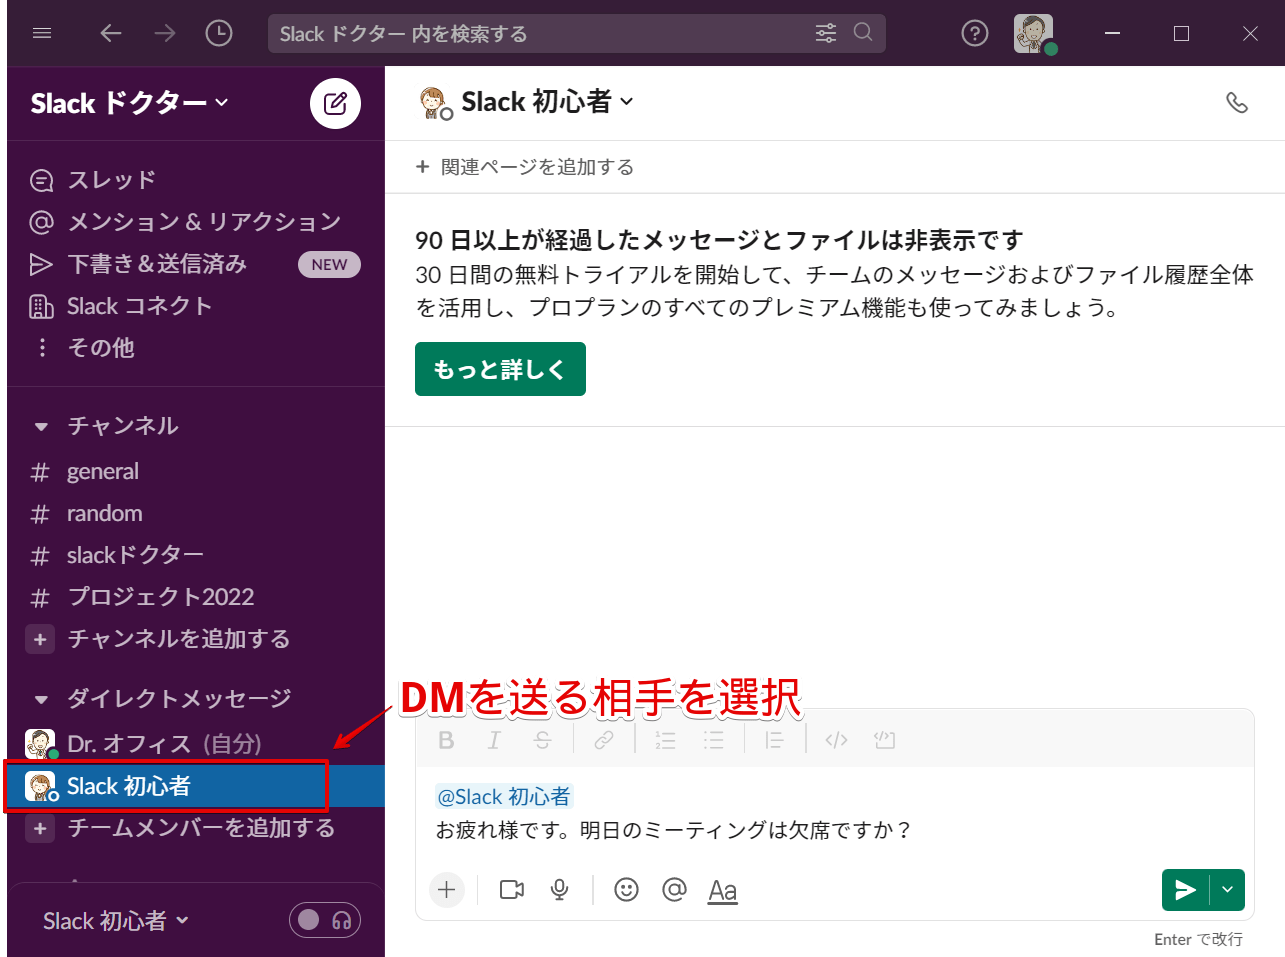Screen dimensions: 1285x957
Task: Select Slack 初心者 direct message
Action: [196, 786]
